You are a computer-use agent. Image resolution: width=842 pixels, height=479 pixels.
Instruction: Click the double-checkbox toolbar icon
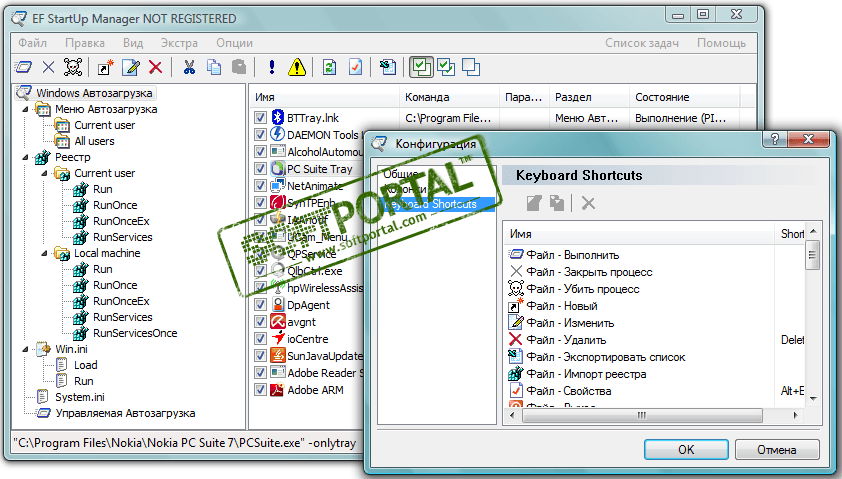tap(446, 67)
